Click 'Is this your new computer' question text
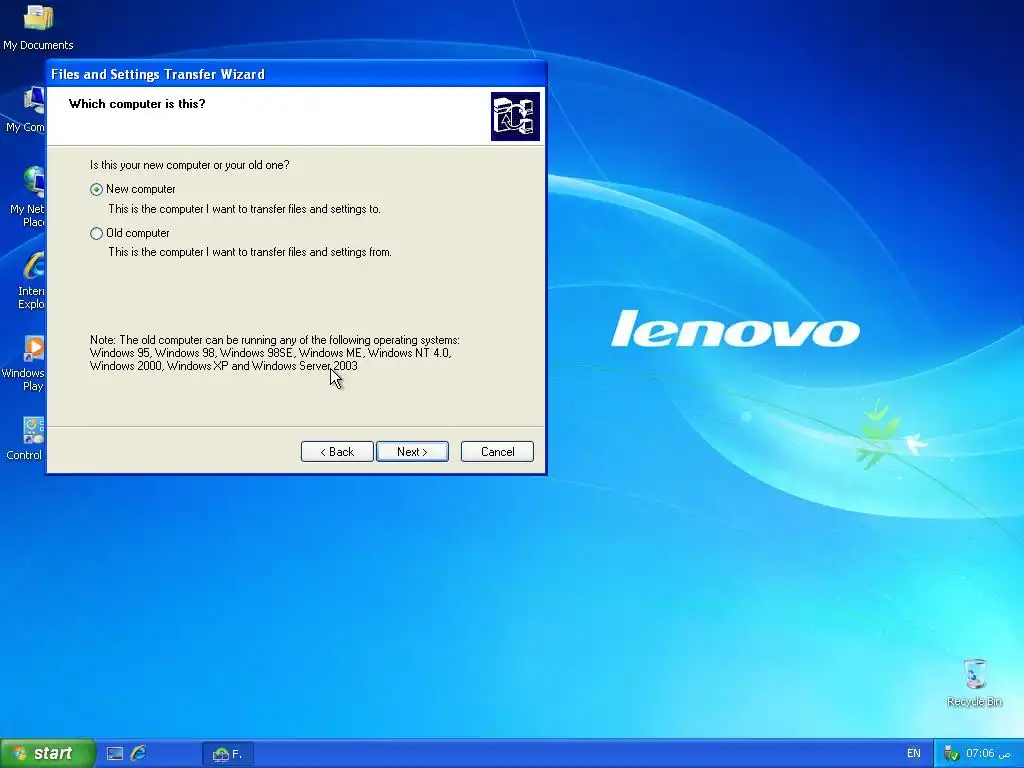1024x768 pixels. click(189, 165)
